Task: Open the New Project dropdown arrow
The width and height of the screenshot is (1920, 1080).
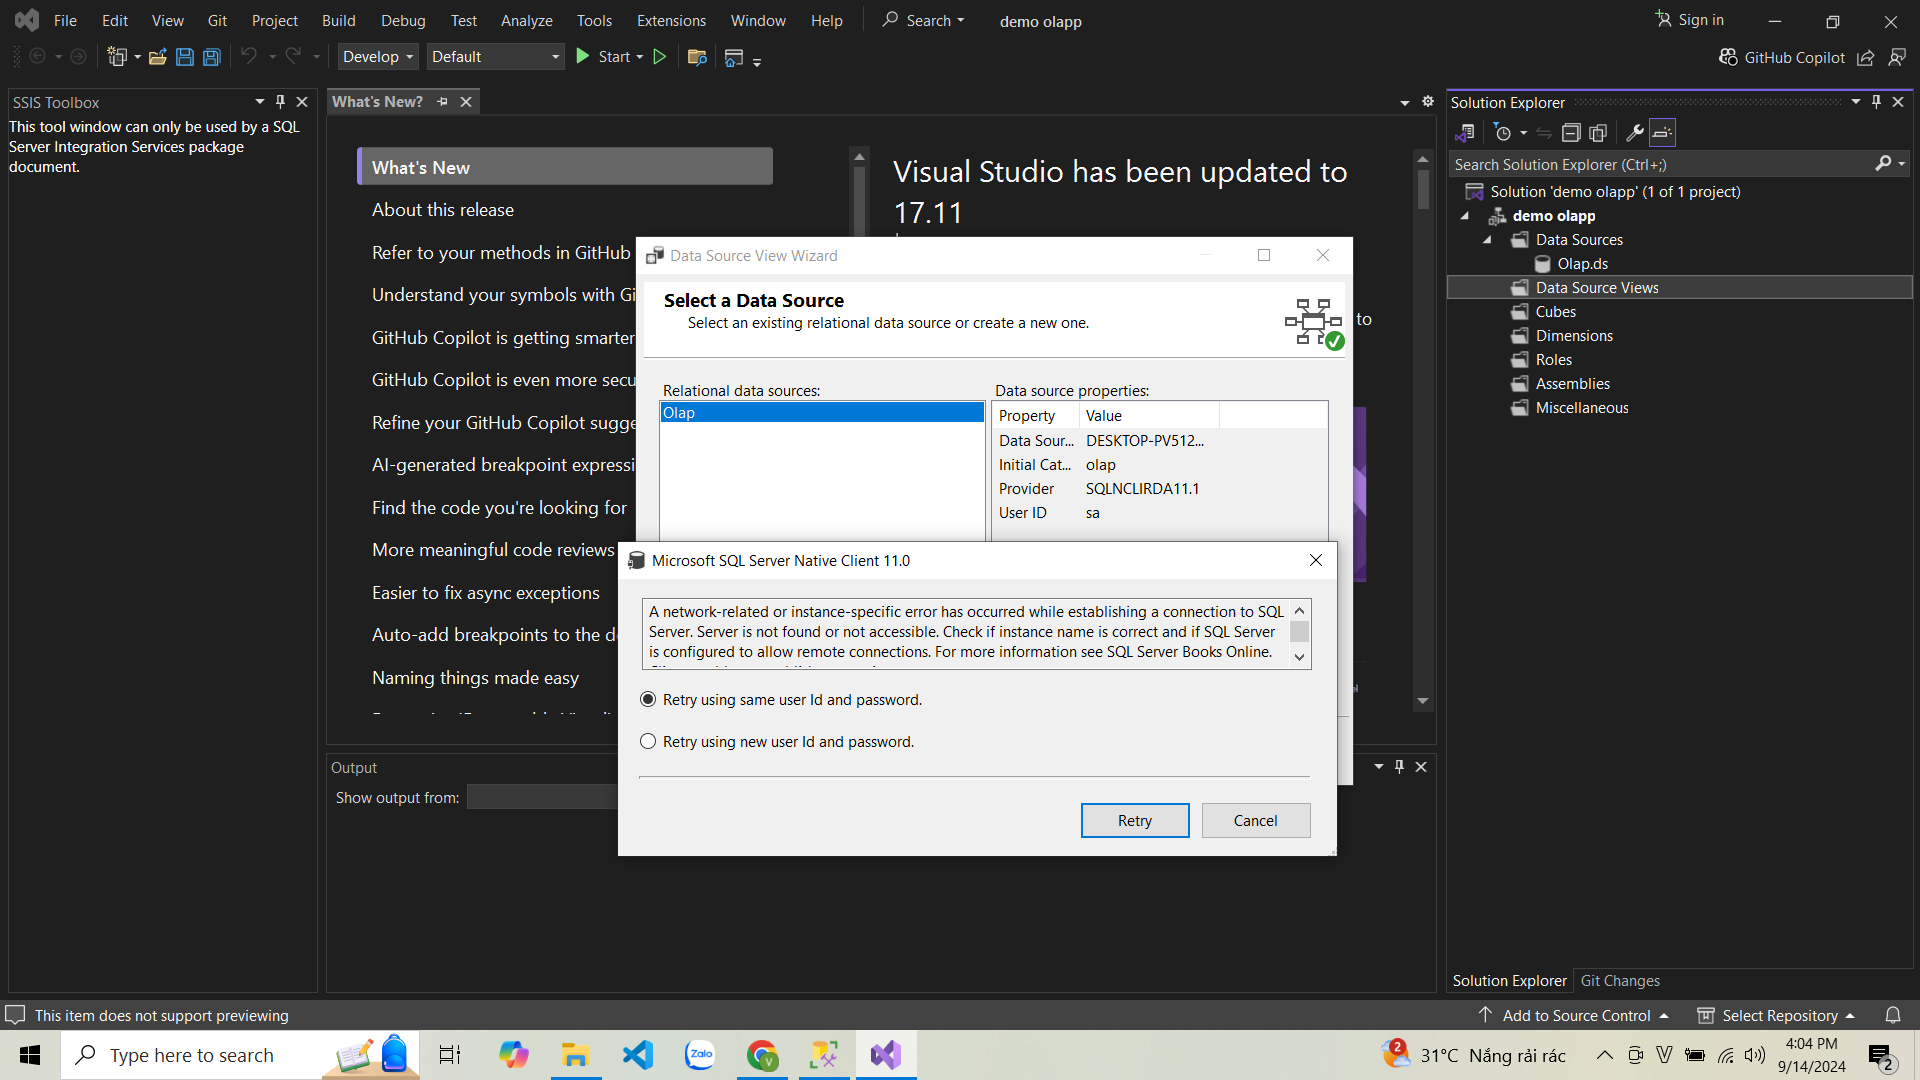Action: [137, 58]
